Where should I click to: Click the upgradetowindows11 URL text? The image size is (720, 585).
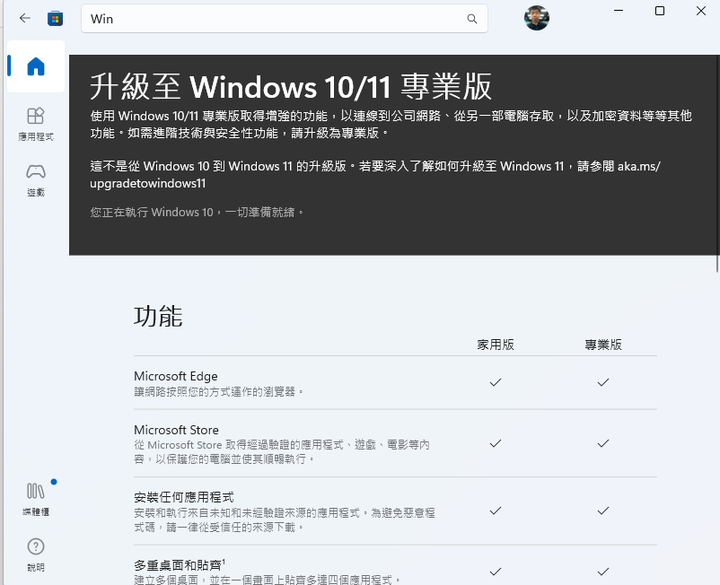[x=148, y=183]
